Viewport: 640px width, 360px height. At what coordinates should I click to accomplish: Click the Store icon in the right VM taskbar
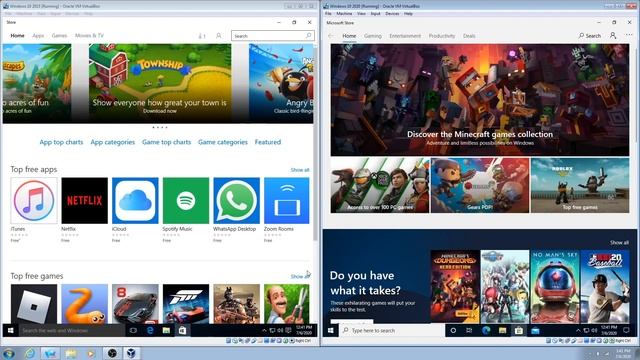pos(519,330)
